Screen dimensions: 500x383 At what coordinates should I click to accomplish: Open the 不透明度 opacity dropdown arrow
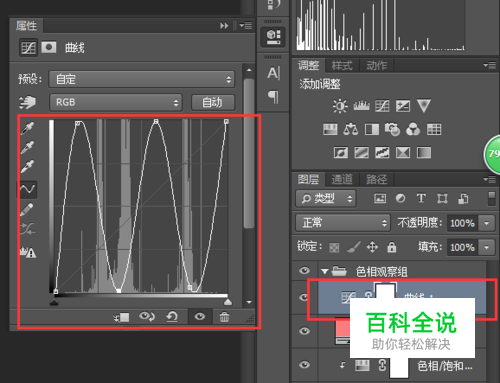point(487,223)
